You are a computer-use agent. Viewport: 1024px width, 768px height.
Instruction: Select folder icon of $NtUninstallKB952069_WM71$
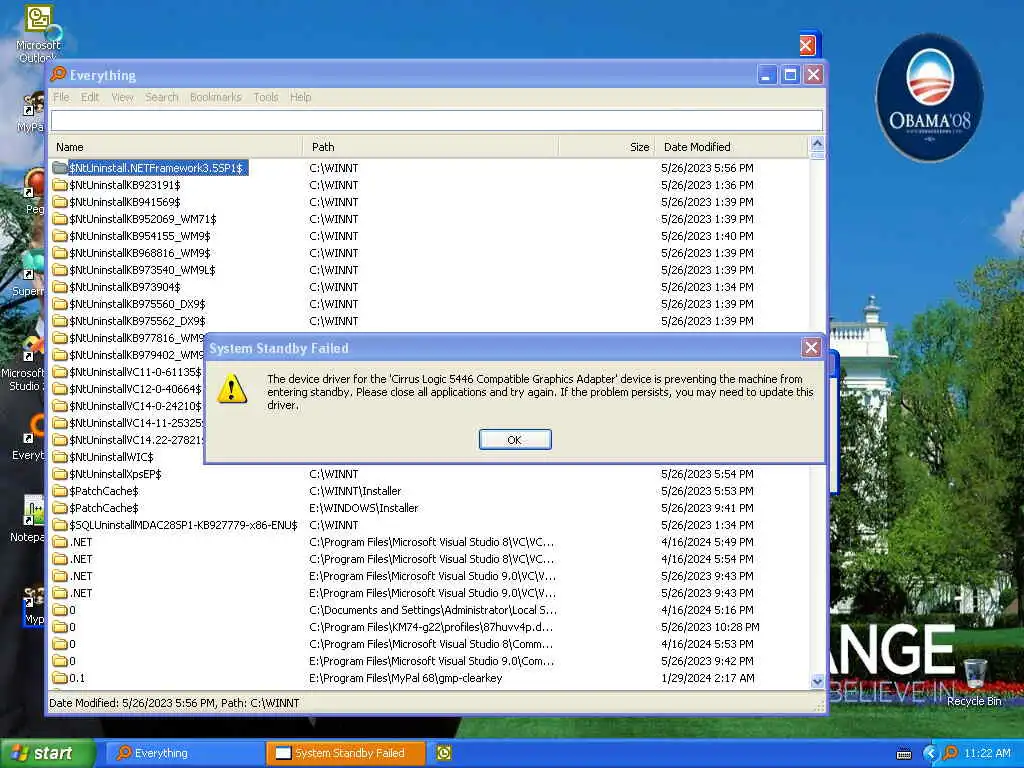(60, 219)
